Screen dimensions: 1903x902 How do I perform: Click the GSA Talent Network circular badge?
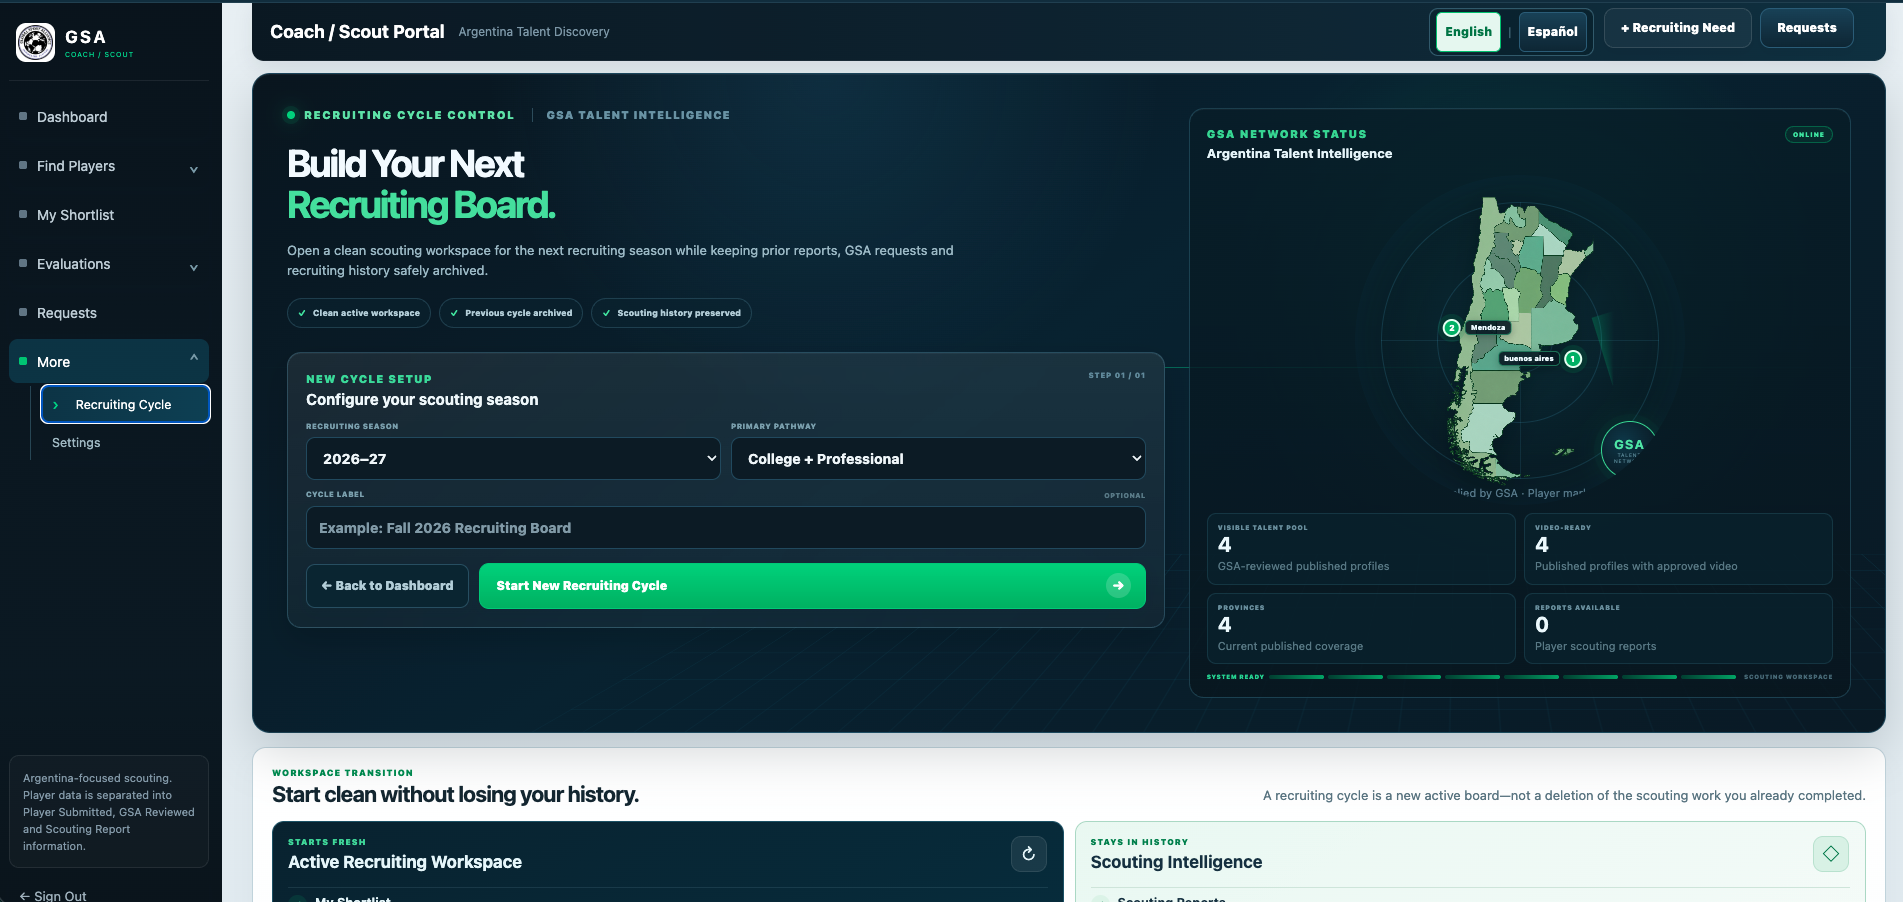1628,450
